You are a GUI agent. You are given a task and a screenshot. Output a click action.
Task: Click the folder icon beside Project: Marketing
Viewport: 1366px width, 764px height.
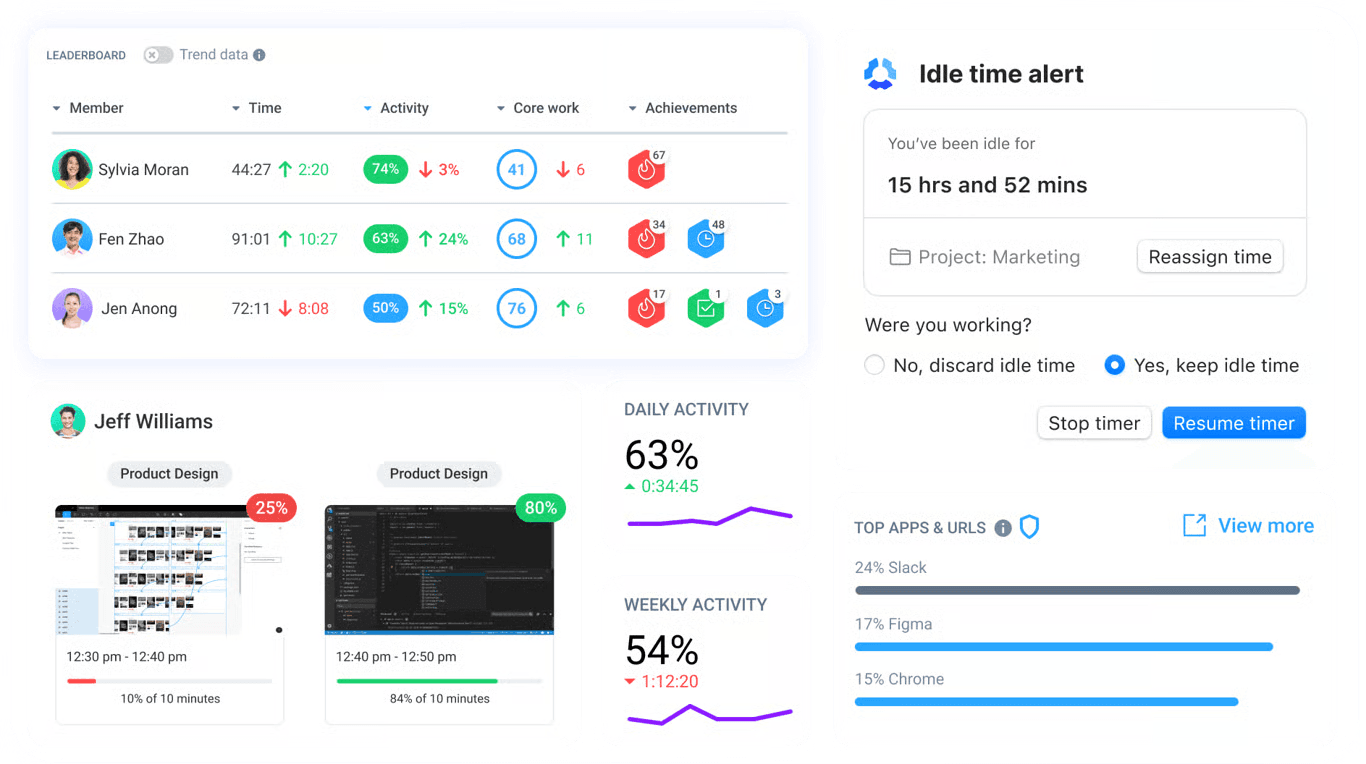tap(898, 257)
